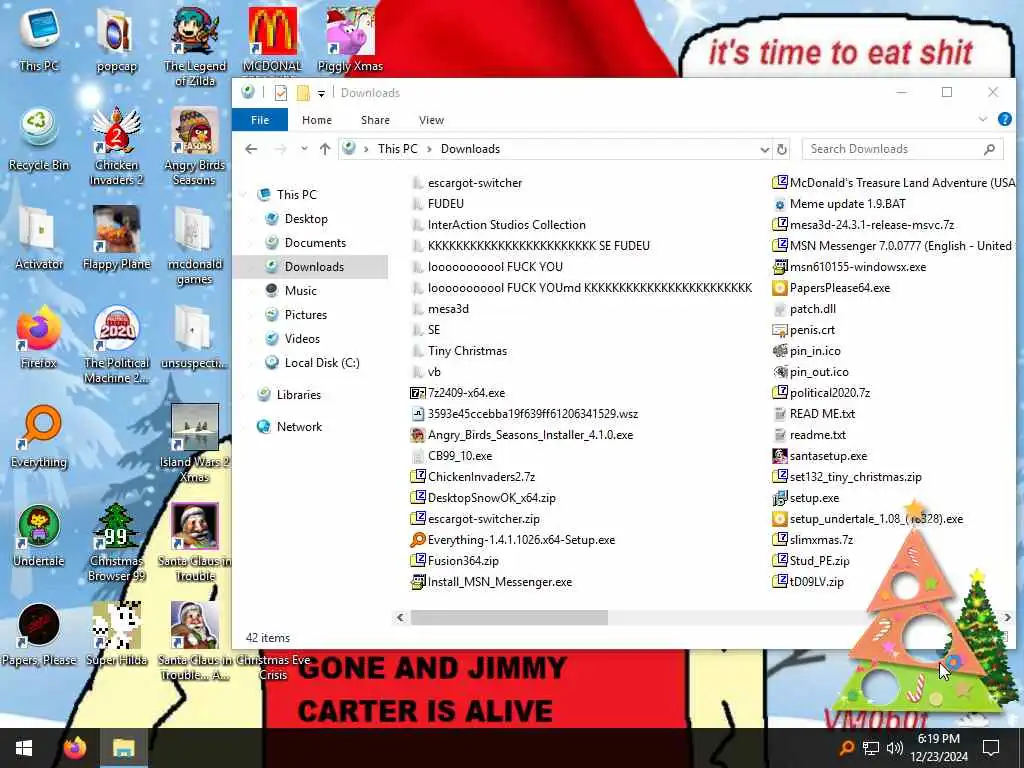Expand the ribbon with the chevron
The width and height of the screenshot is (1024, 768).
click(982, 120)
